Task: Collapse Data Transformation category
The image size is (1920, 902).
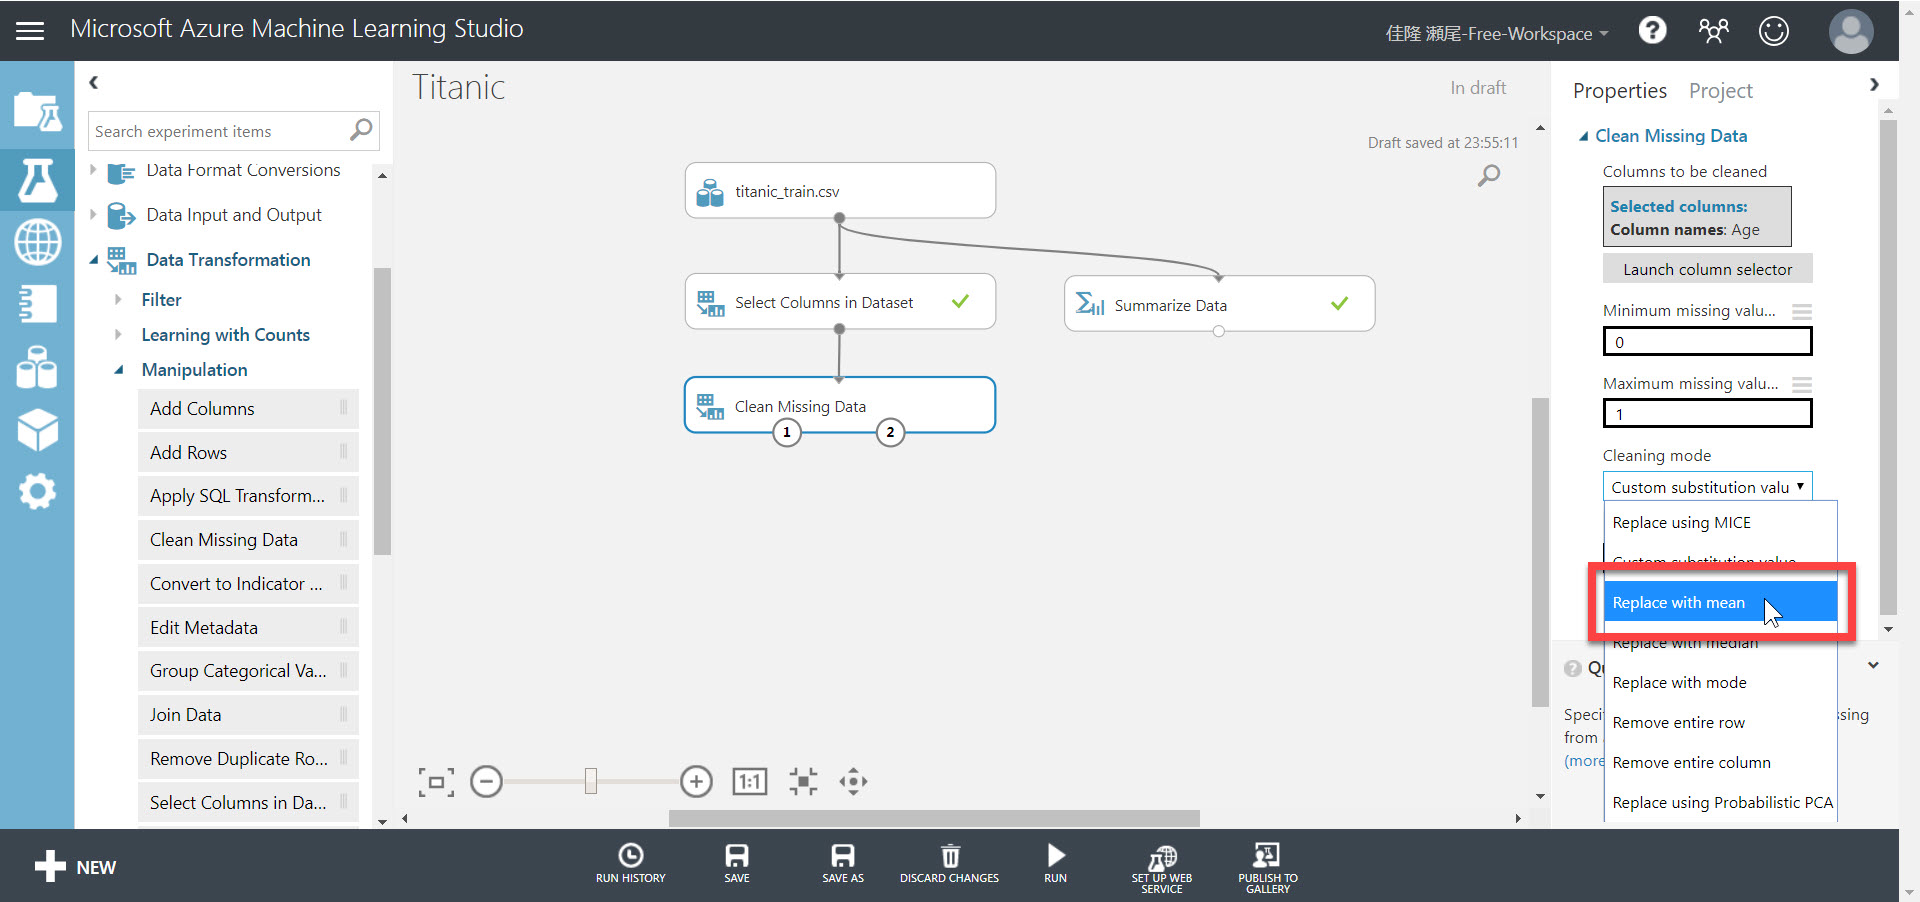Action: click(x=93, y=260)
